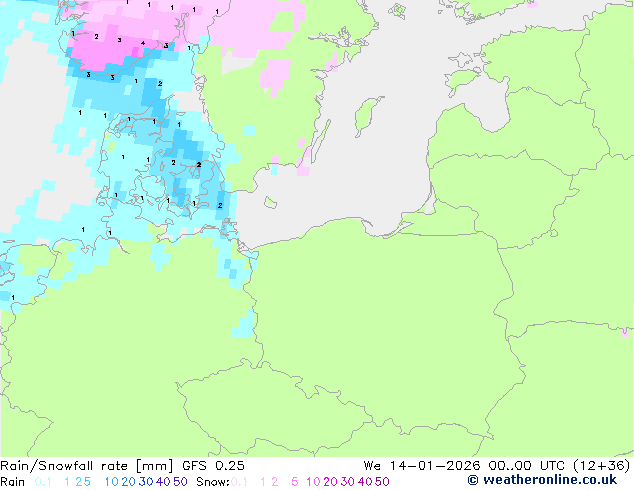Screen dimensions: 634x490
Task: Select the snow legend value 0.1
Action: (x=239, y=482)
